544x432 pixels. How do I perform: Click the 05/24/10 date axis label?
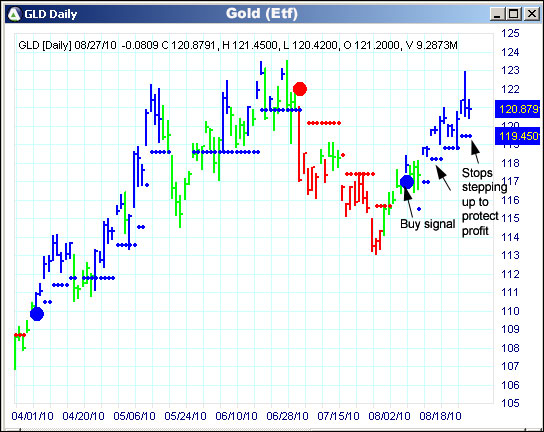pyautogui.click(x=185, y=416)
